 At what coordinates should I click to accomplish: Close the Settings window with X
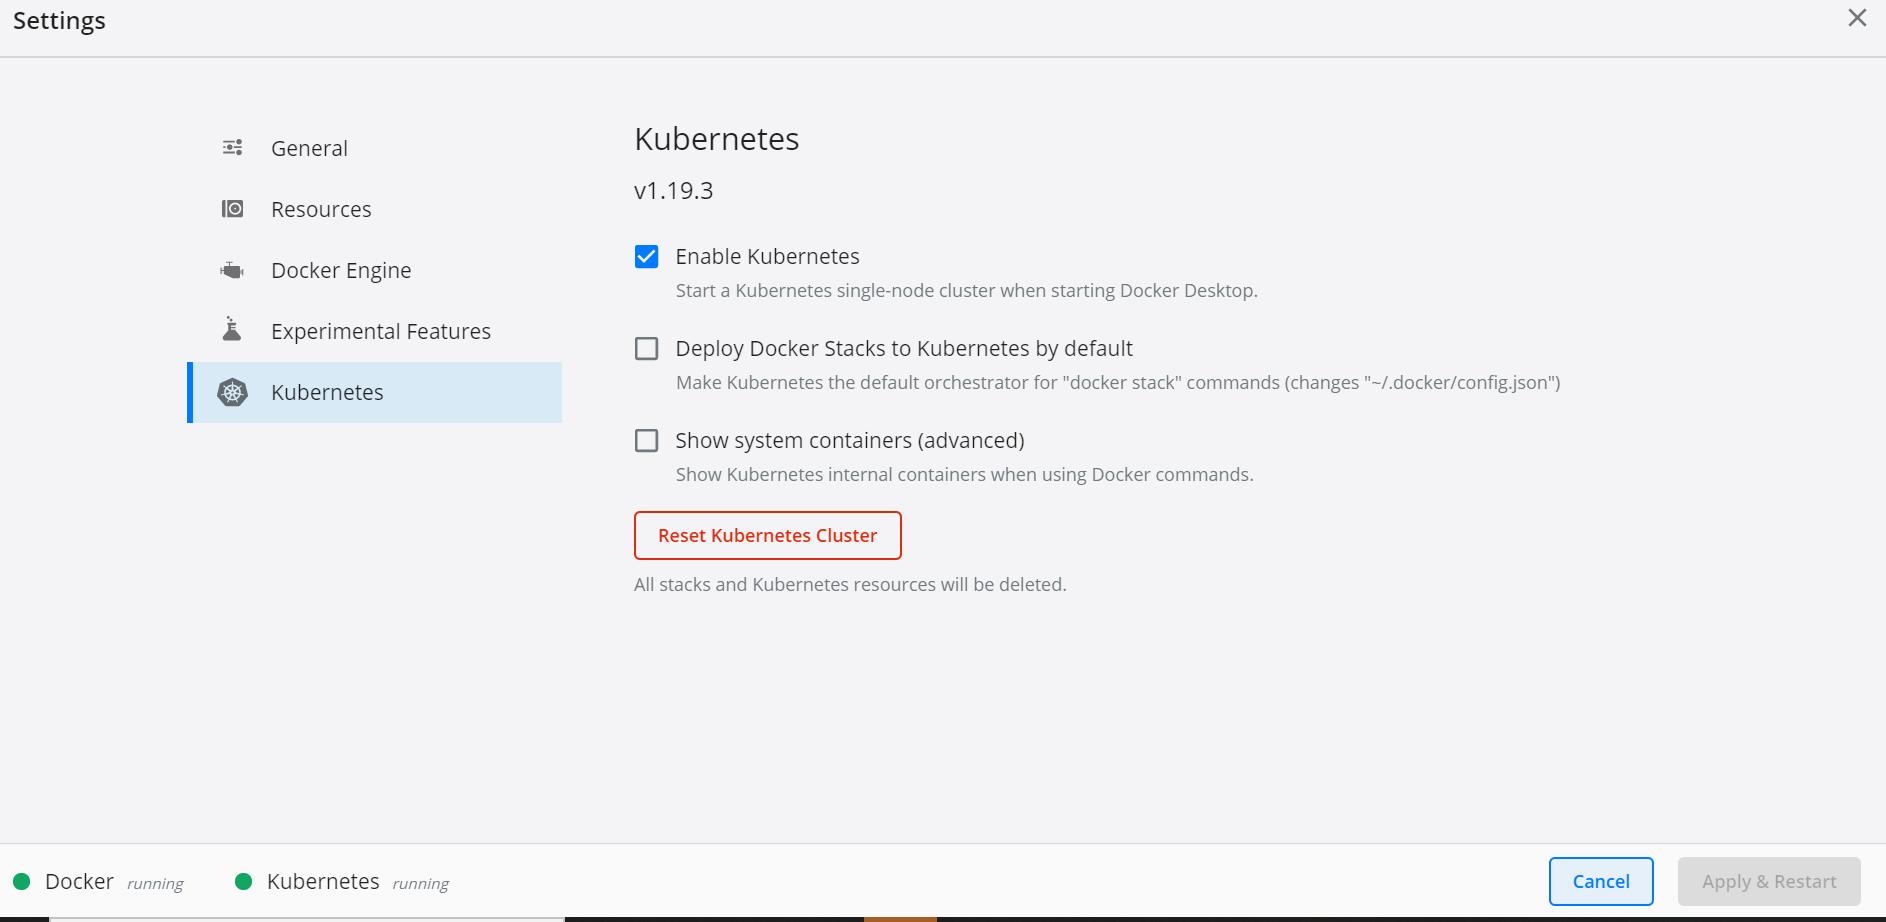(x=1857, y=18)
